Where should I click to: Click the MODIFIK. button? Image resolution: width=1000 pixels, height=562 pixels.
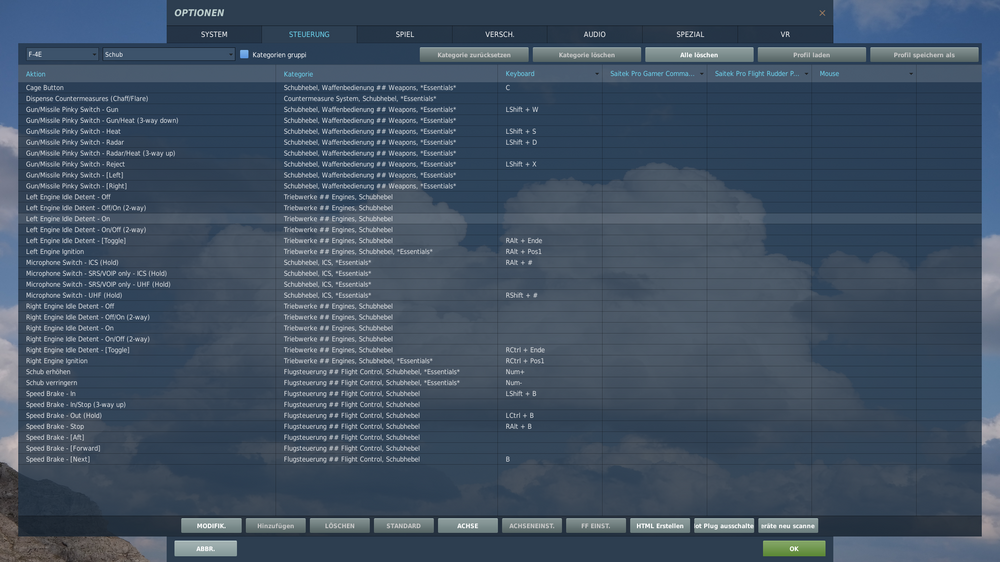point(211,526)
